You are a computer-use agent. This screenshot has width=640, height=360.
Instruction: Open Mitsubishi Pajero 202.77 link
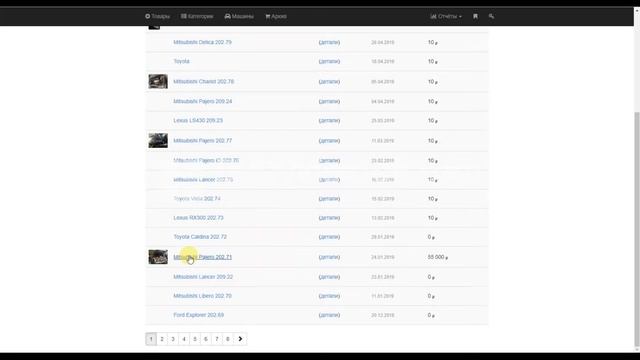pos(202,140)
